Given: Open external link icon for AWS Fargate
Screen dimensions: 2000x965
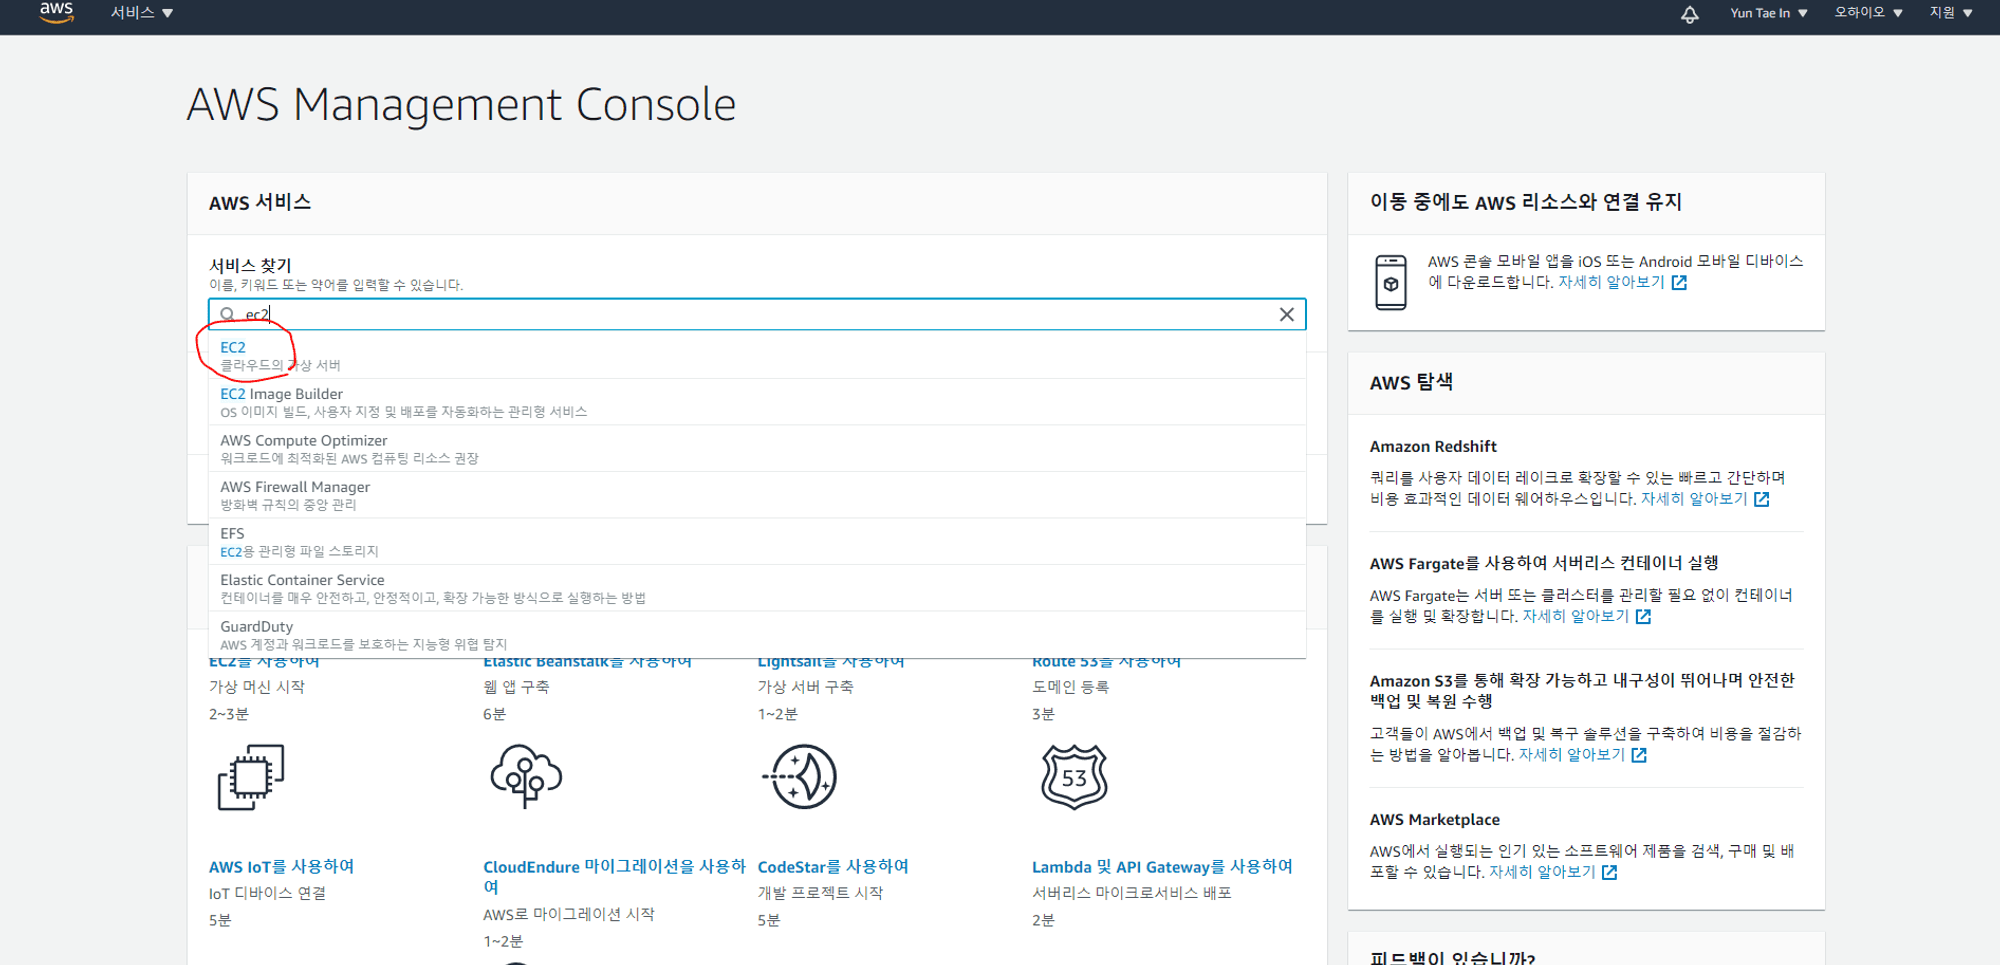Looking at the screenshot, I should [x=1643, y=617].
